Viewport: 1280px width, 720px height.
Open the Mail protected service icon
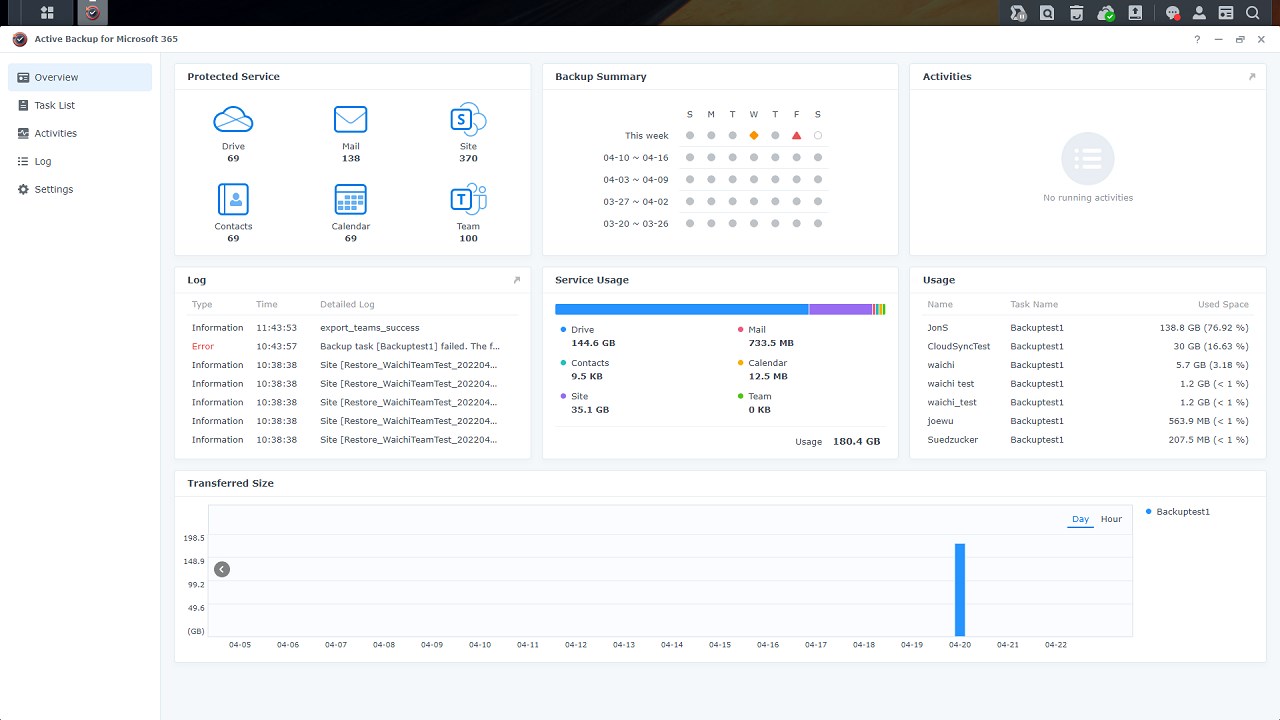350,120
